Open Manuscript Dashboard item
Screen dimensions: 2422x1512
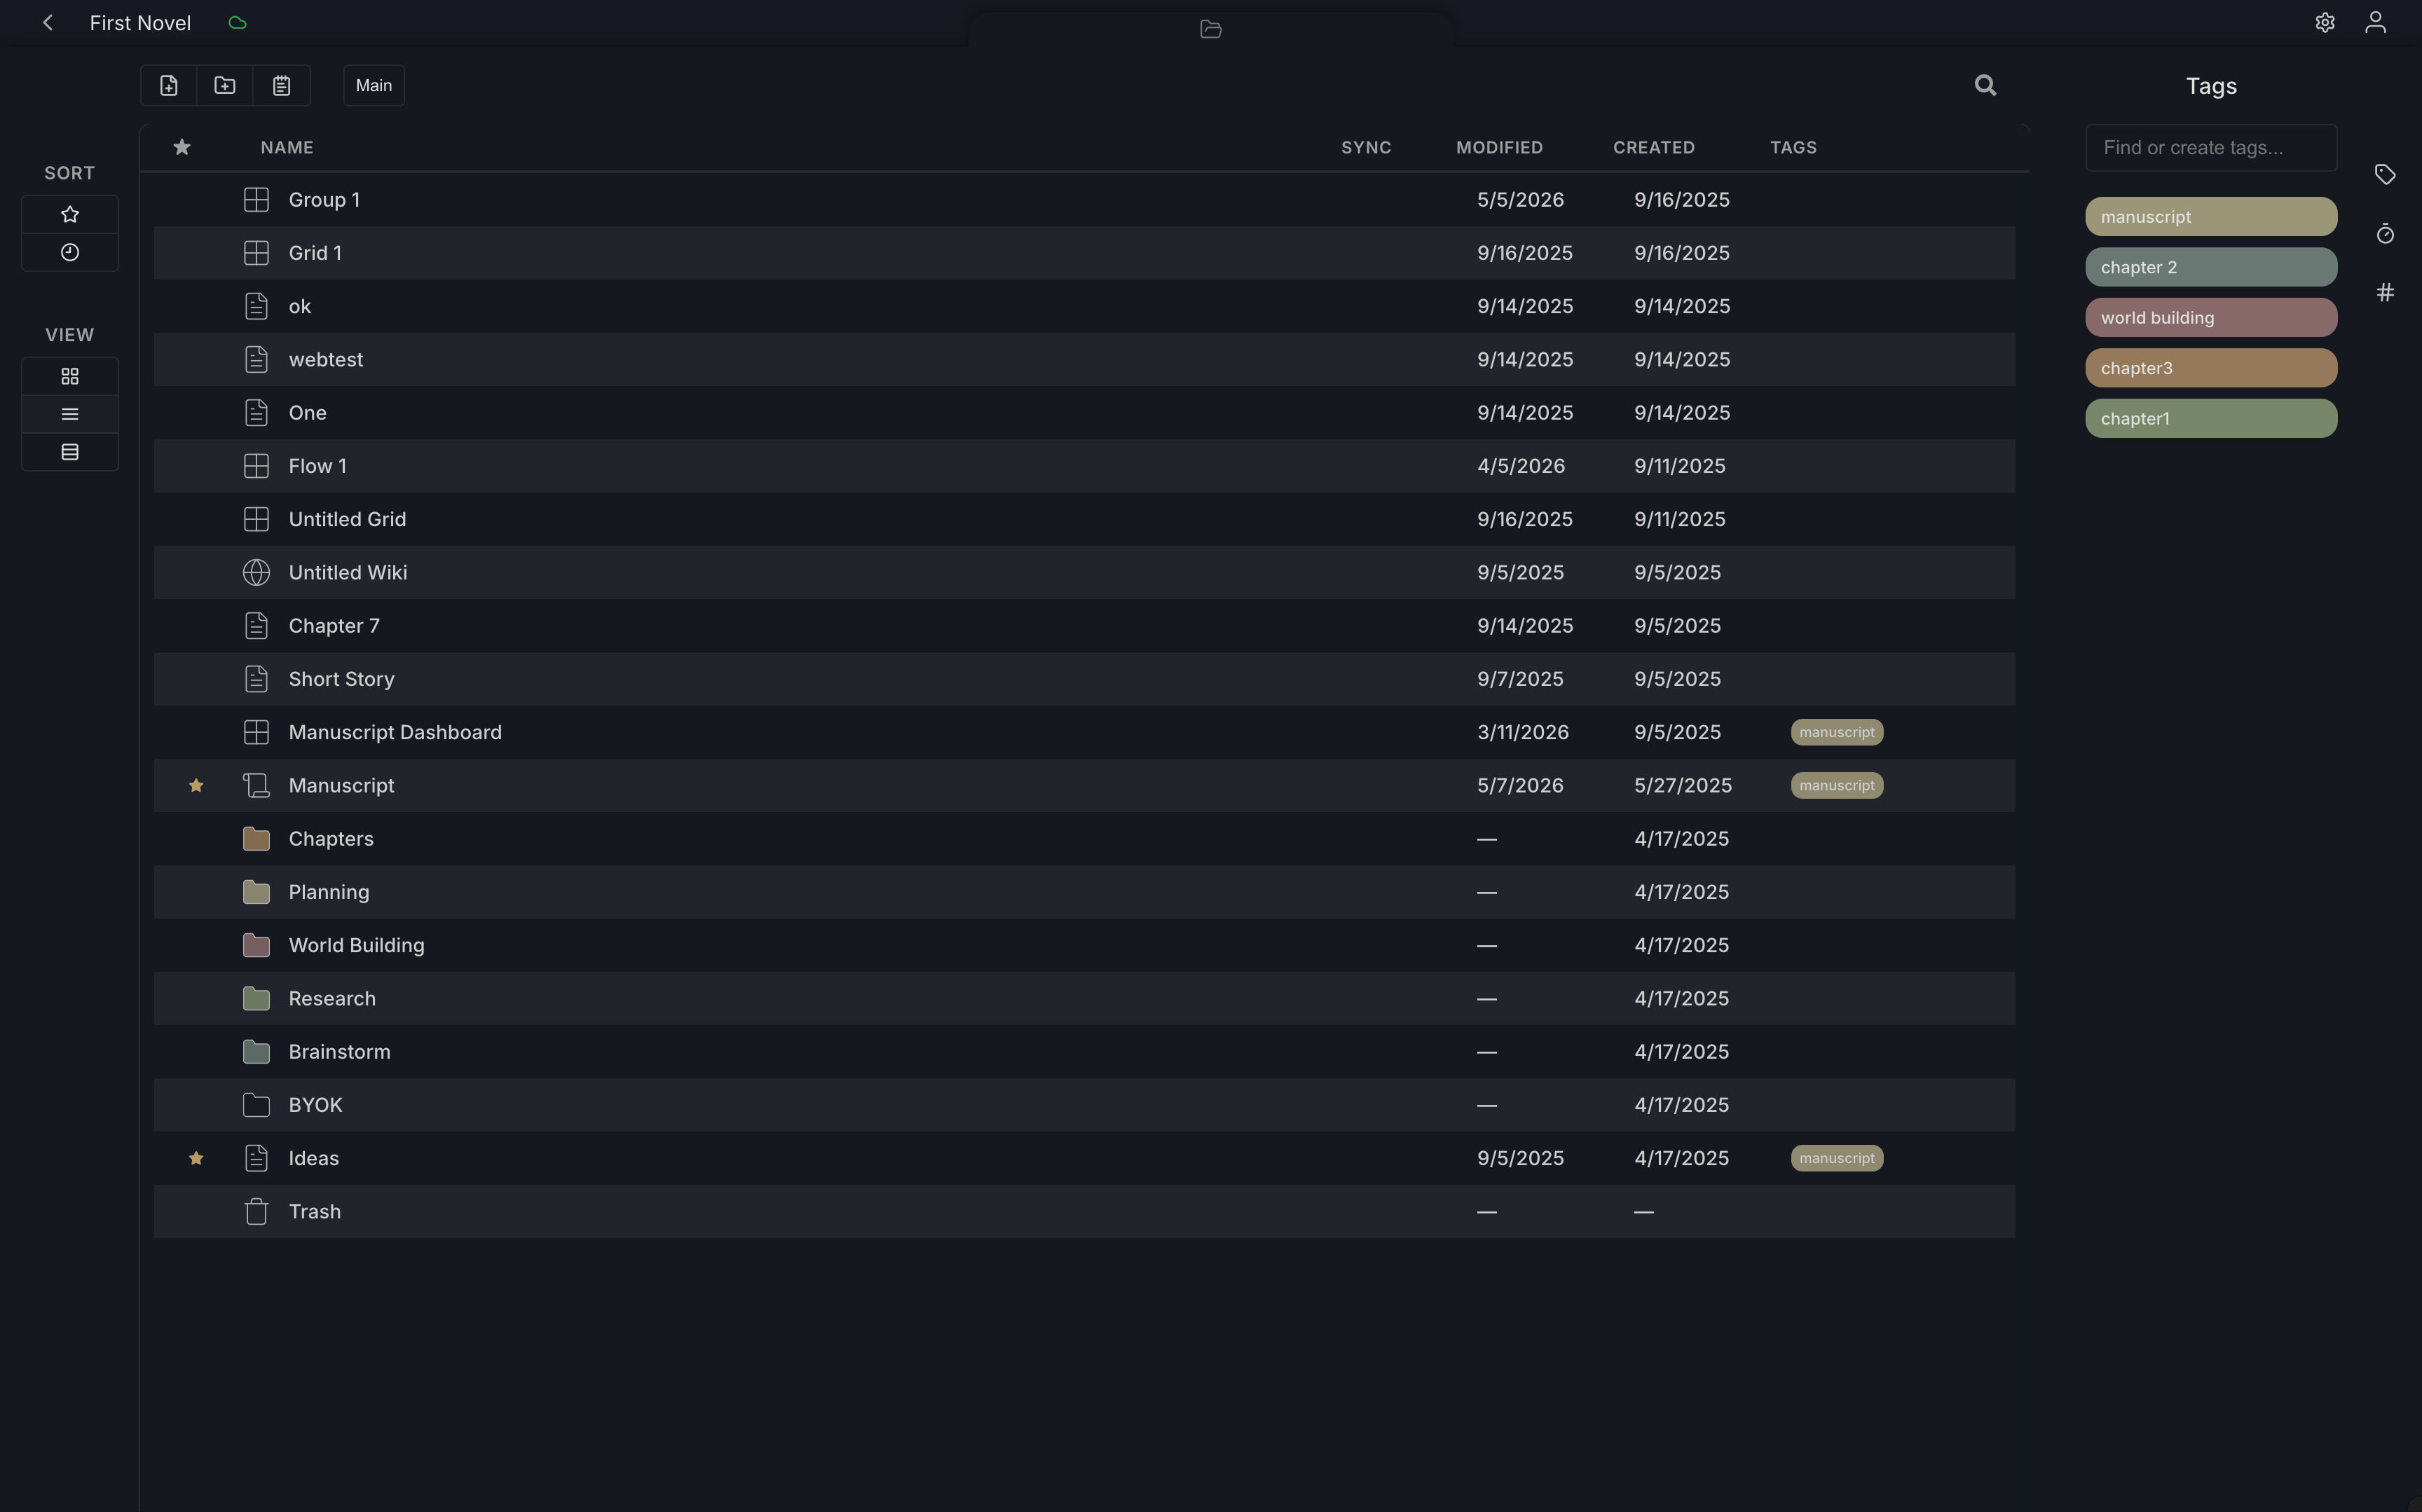[395, 732]
